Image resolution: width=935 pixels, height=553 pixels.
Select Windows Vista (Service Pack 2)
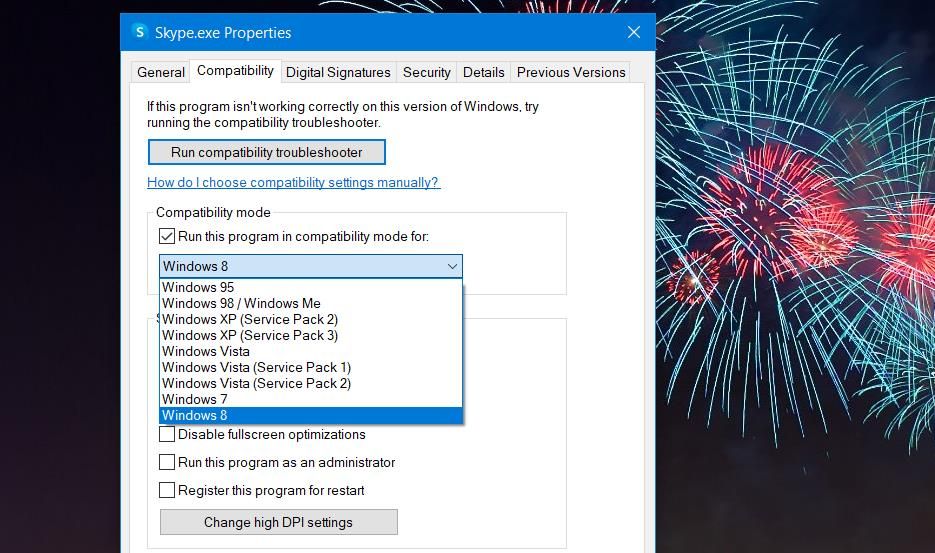click(x=311, y=384)
